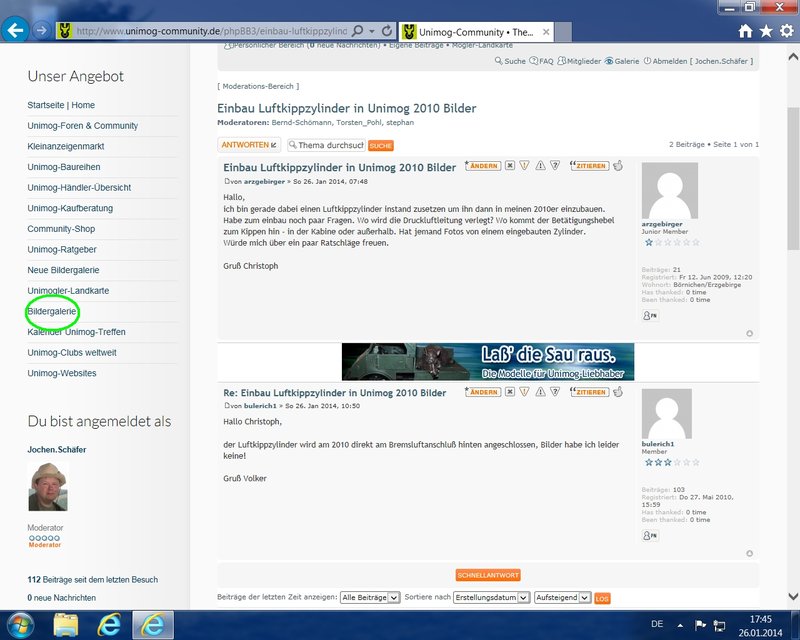Open the 'Alle Beiträge' dropdown
The width and height of the screenshot is (800, 640).
pyautogui.click(x=370, y=598)
